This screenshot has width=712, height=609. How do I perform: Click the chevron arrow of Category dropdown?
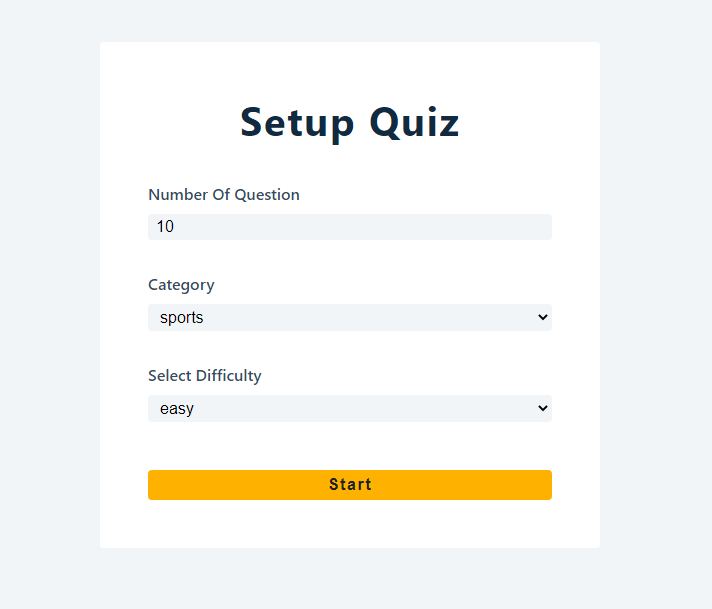(x=543, y=317)
